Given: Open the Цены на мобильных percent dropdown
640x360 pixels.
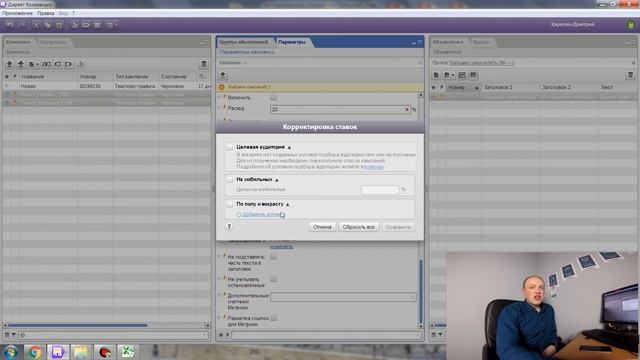Looking at the screenshot, I should (380, 189).
